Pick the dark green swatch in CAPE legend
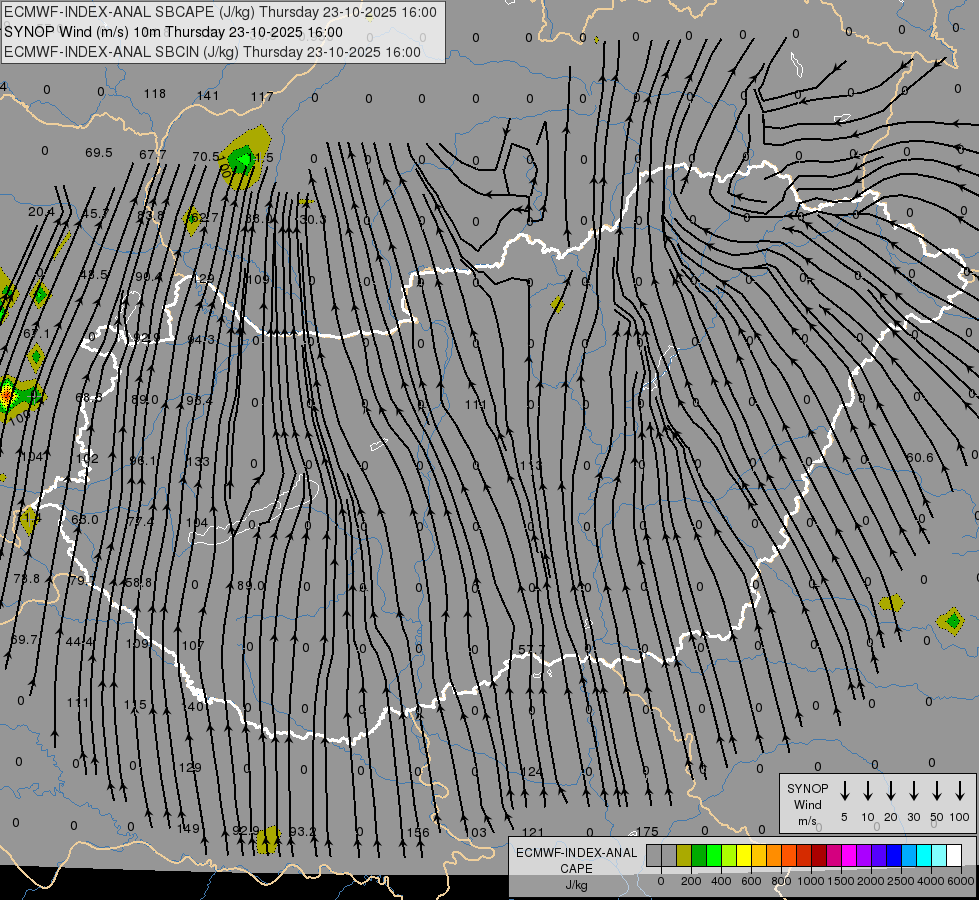979x900 pixels. [x=699, y=856]
